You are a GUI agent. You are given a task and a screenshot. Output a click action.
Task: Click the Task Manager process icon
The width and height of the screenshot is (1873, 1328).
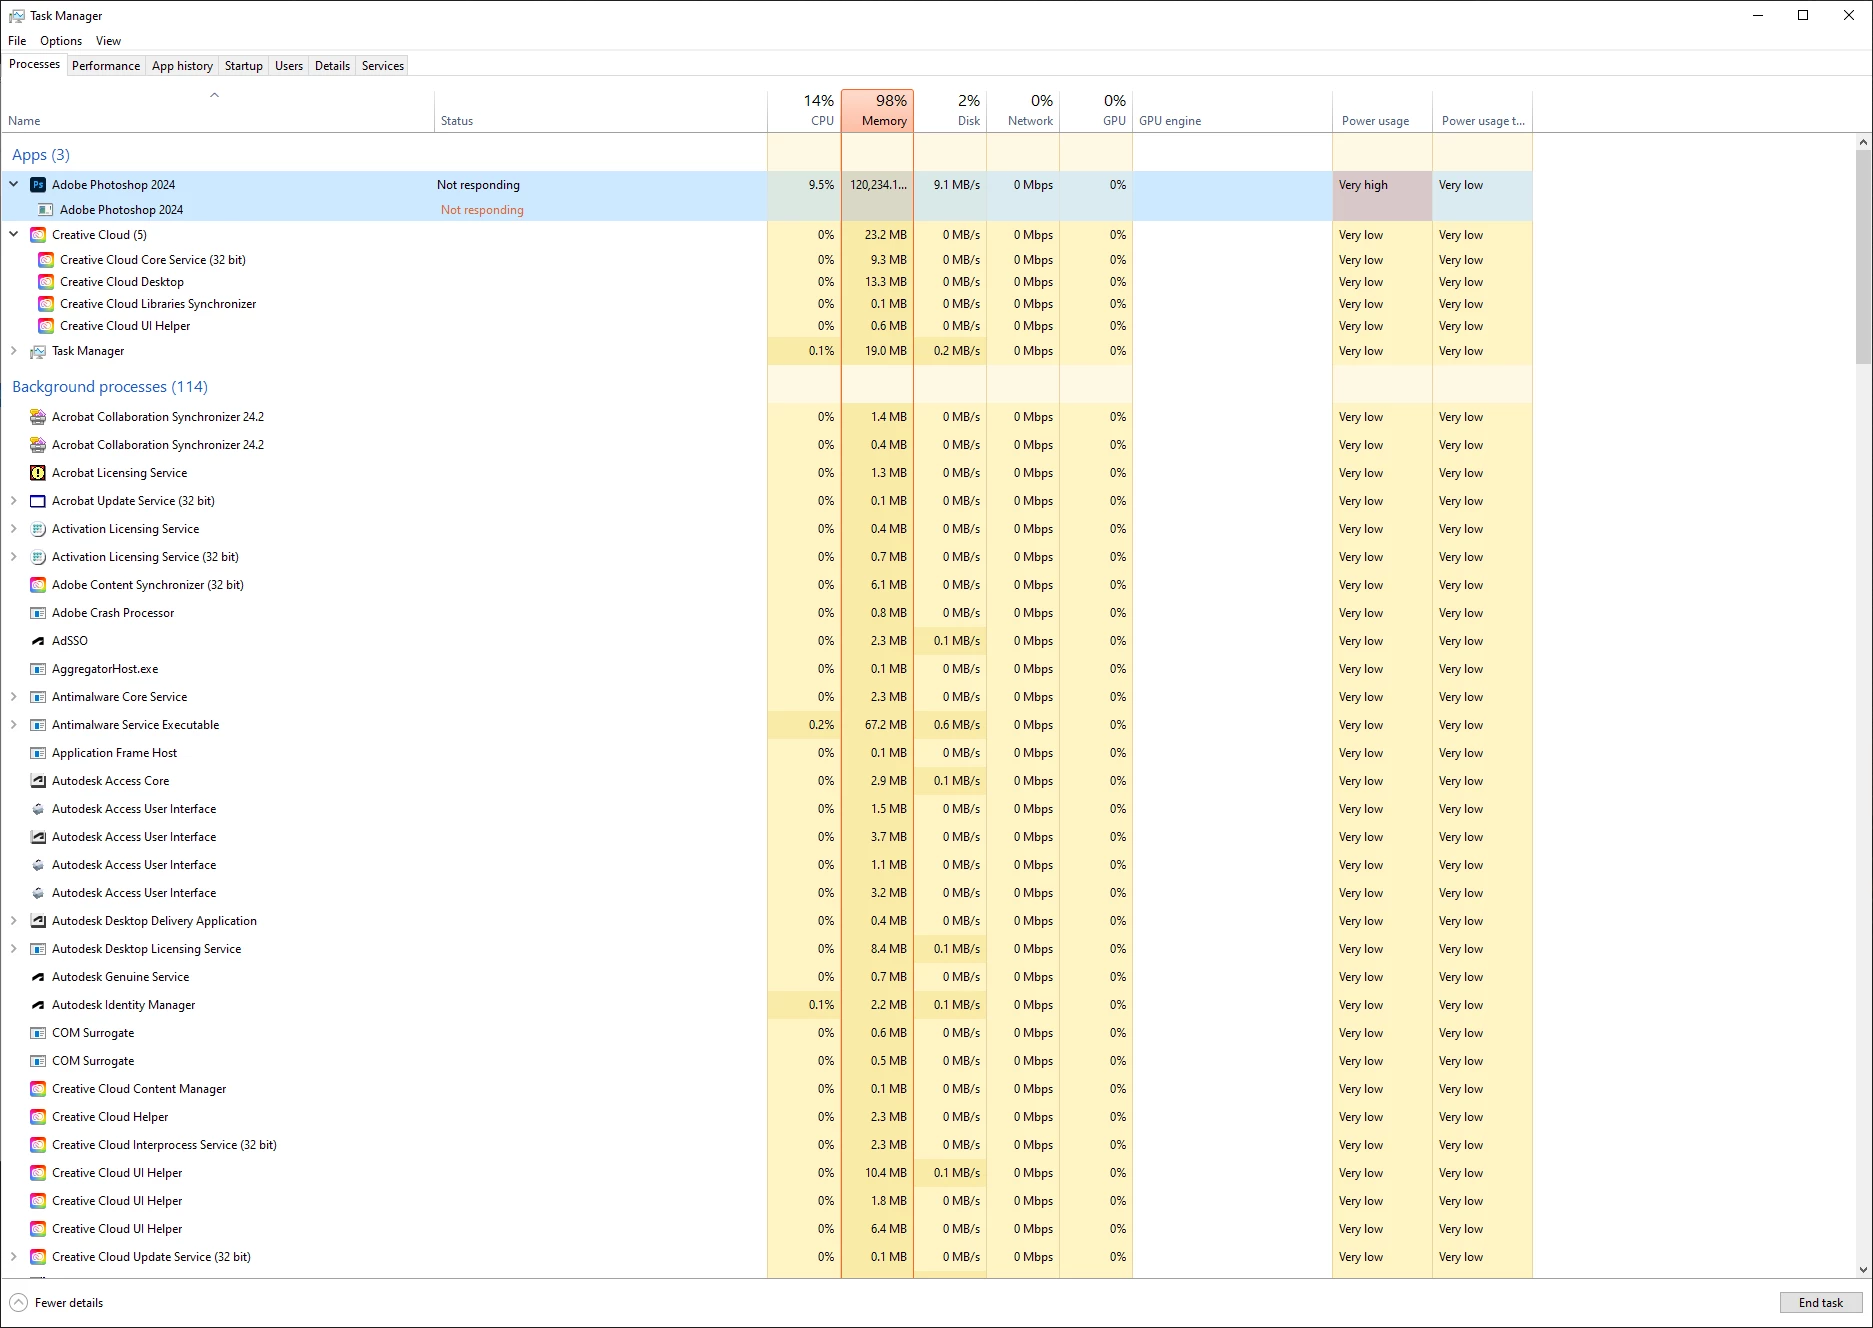(38, 351)
